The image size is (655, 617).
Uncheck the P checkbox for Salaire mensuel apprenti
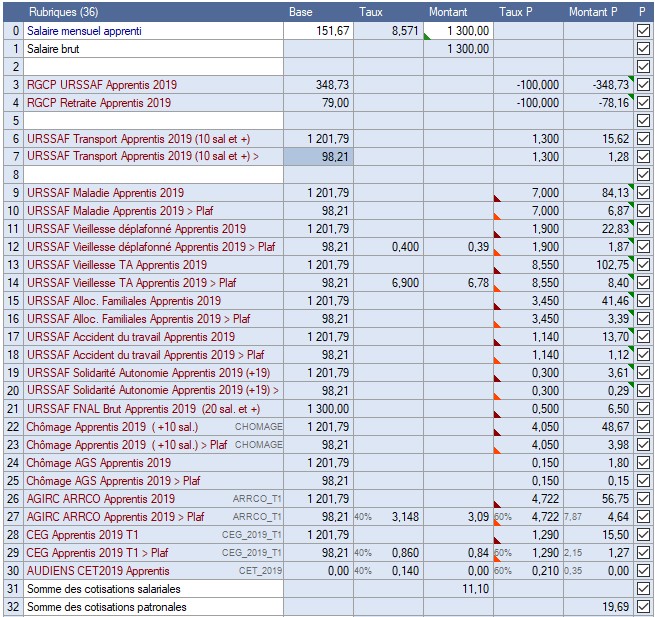(643, 31)
